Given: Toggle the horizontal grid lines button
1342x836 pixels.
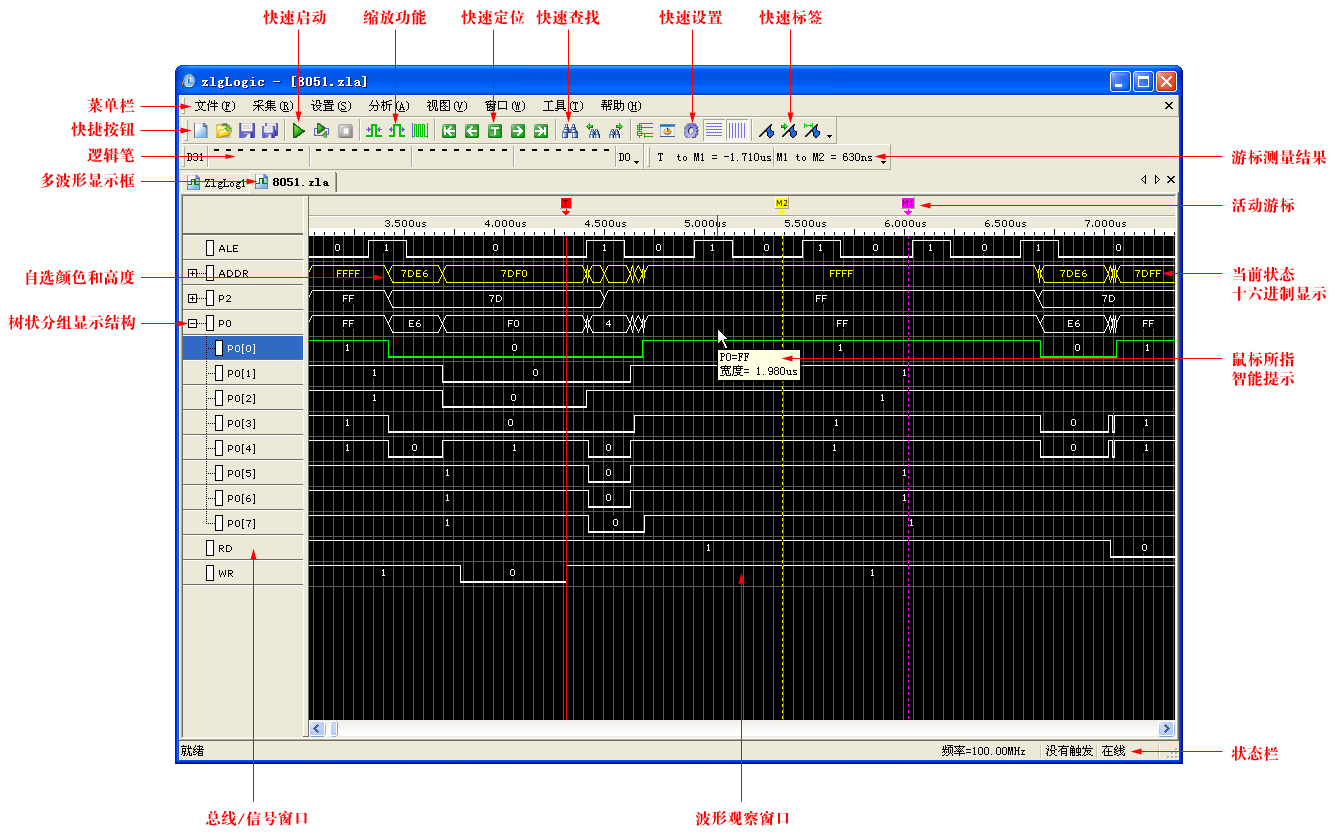Looking at the screenshot, I should [714, 130].
